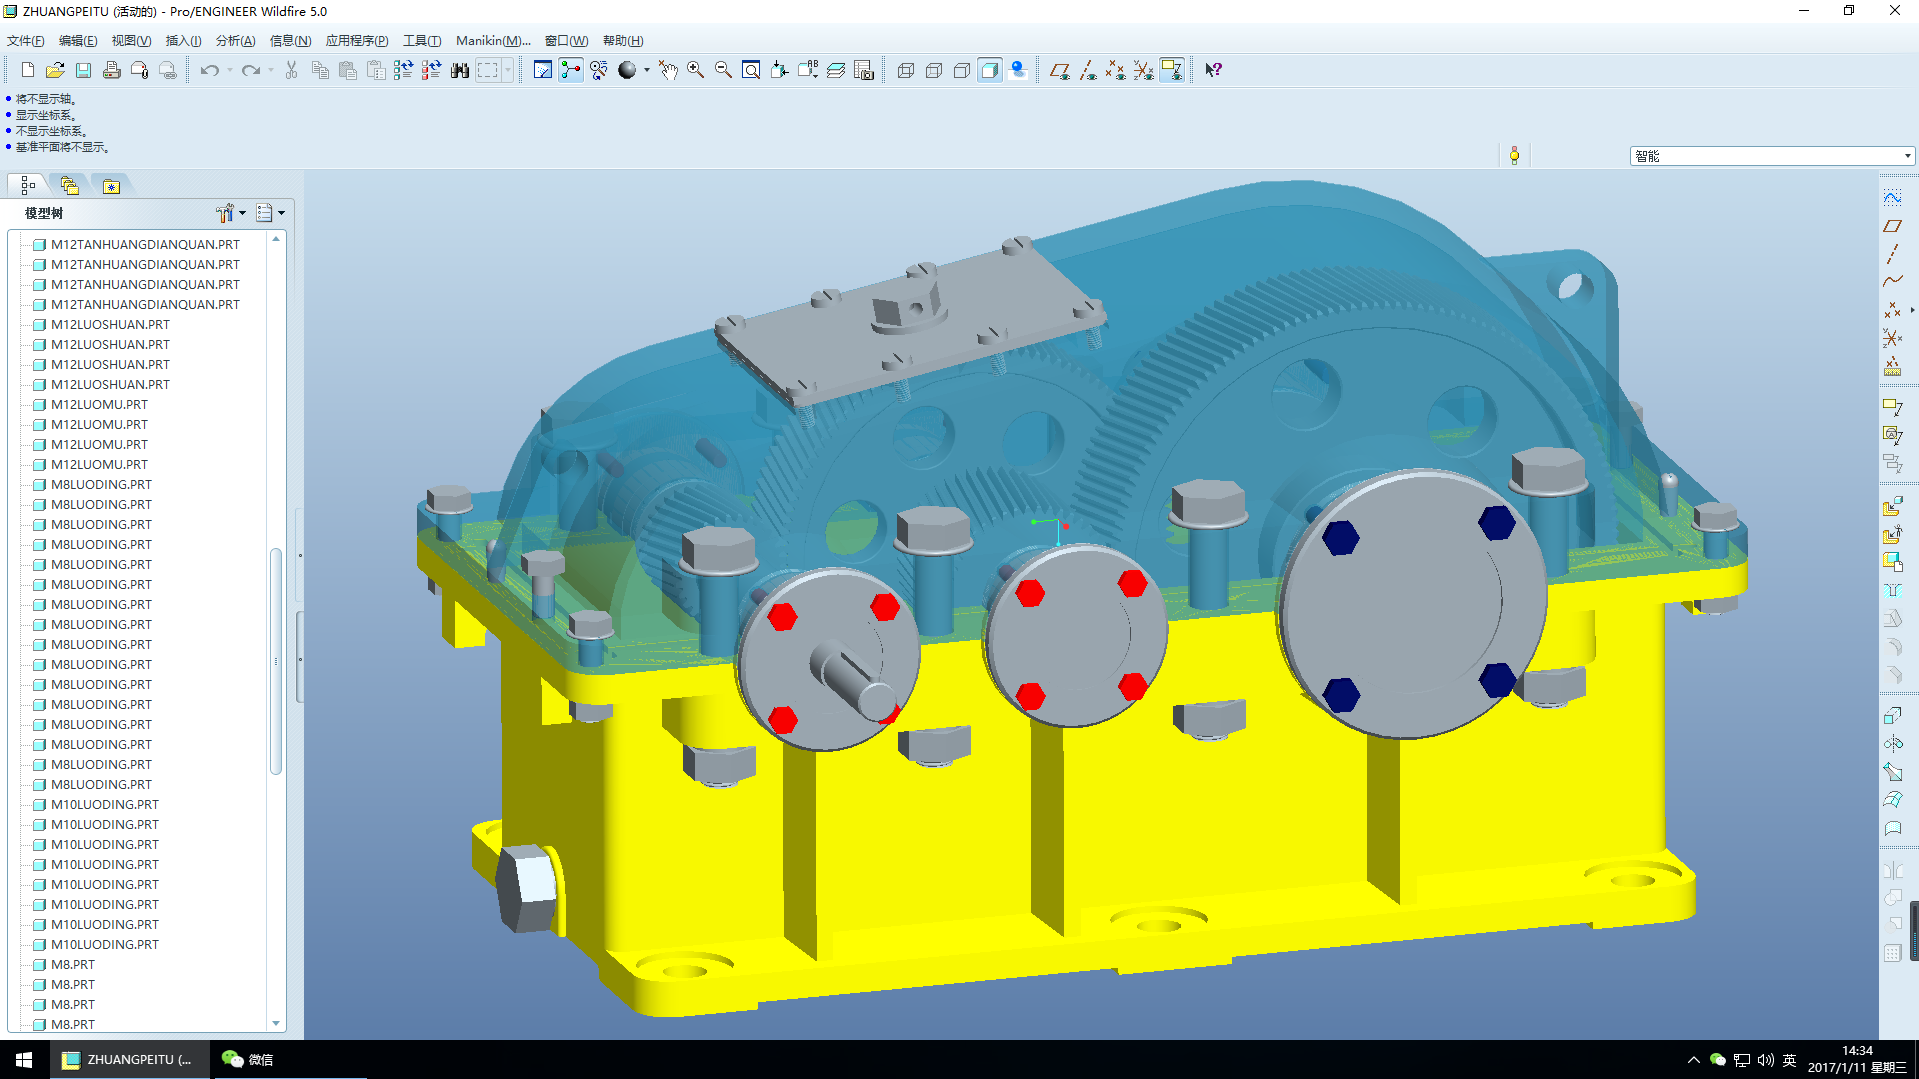Save the current assembly

coord(84,70)
